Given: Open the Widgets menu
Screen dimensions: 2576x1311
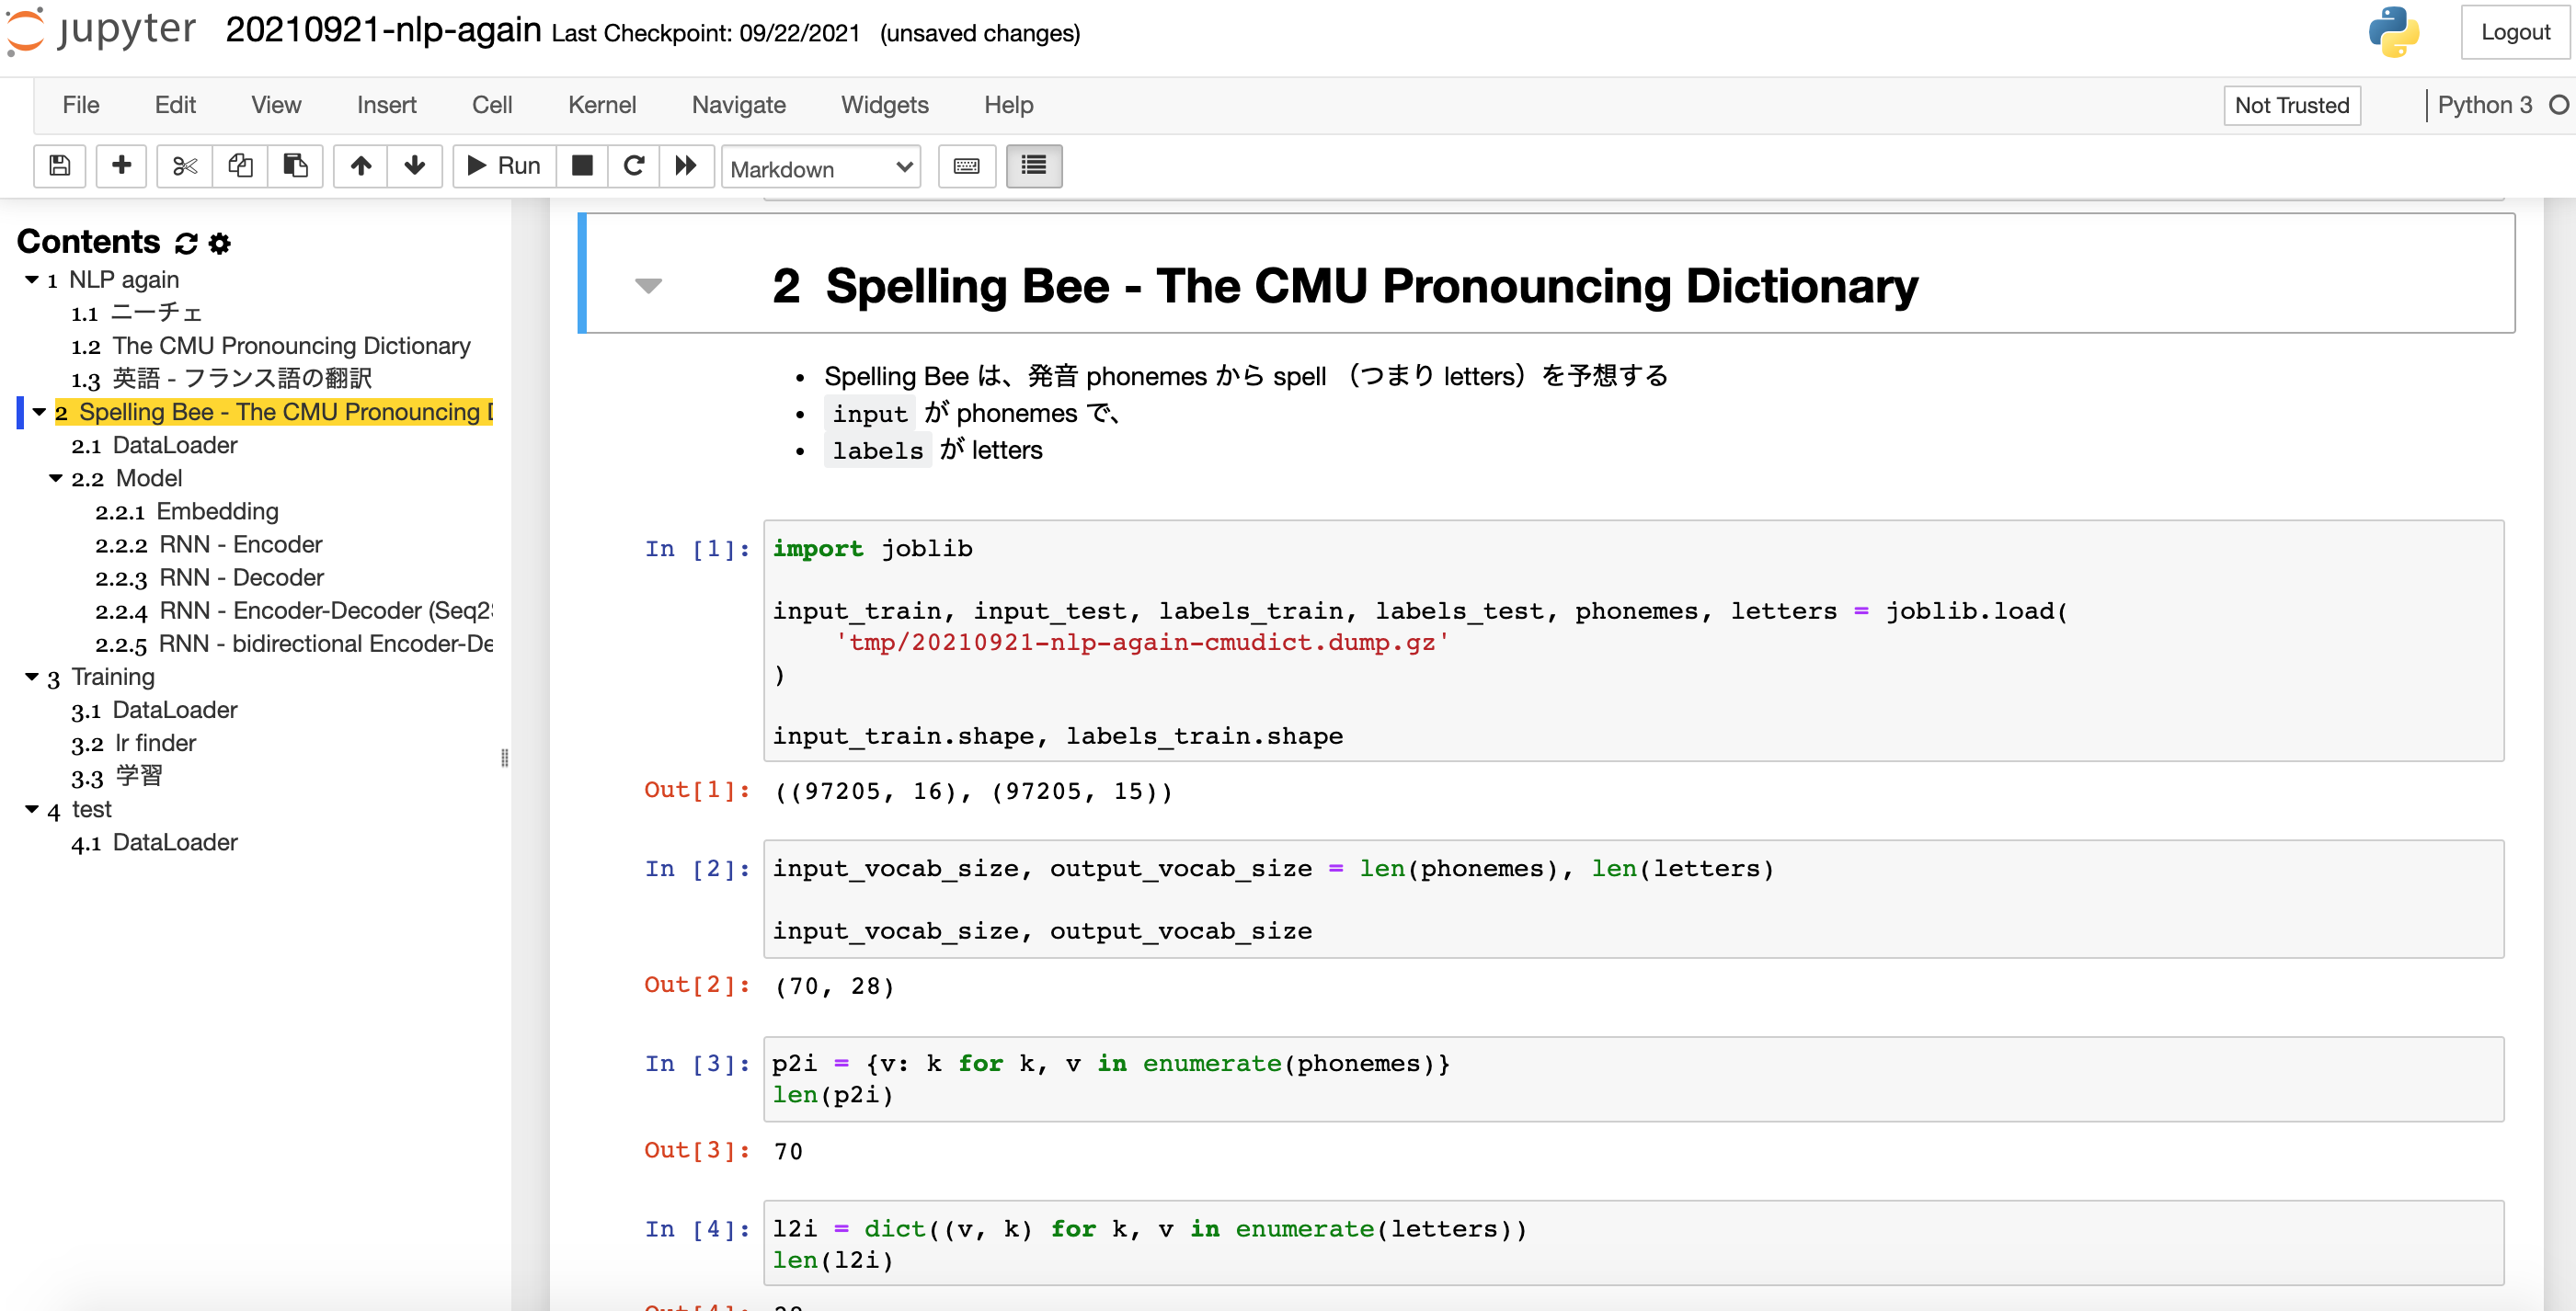Looking at the screenshot, I should click(x=884, y=105).
